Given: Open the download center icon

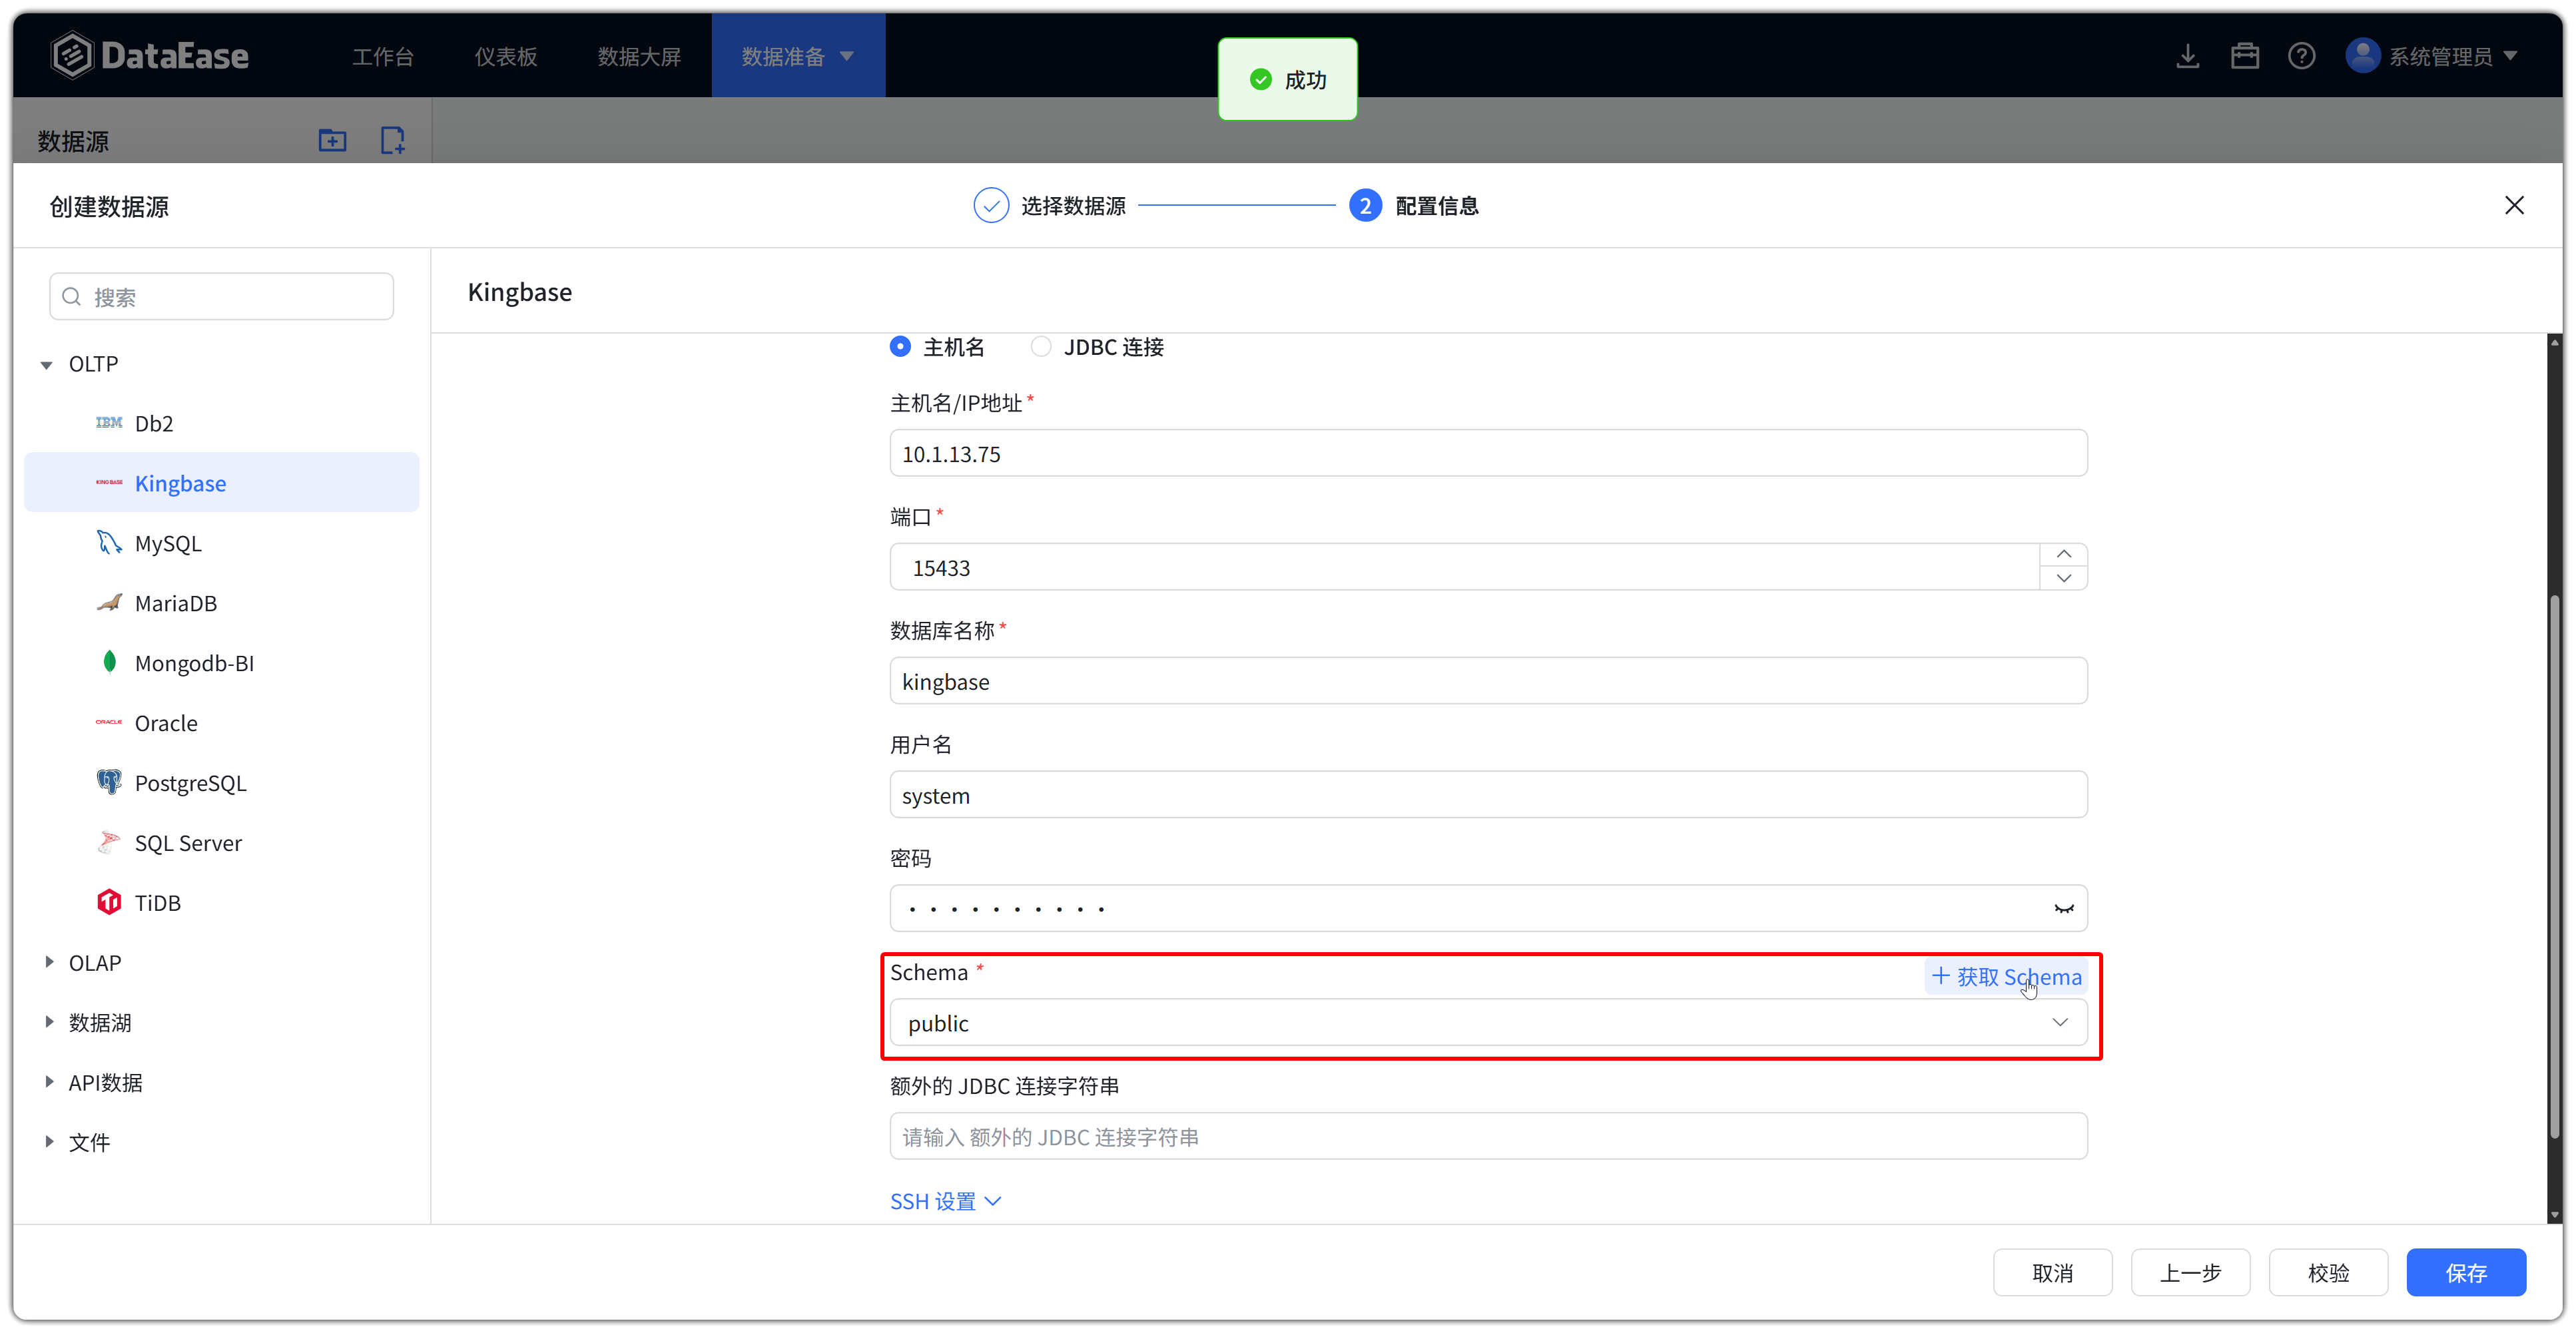Looking at the screenshot, I should (2187, 56).
